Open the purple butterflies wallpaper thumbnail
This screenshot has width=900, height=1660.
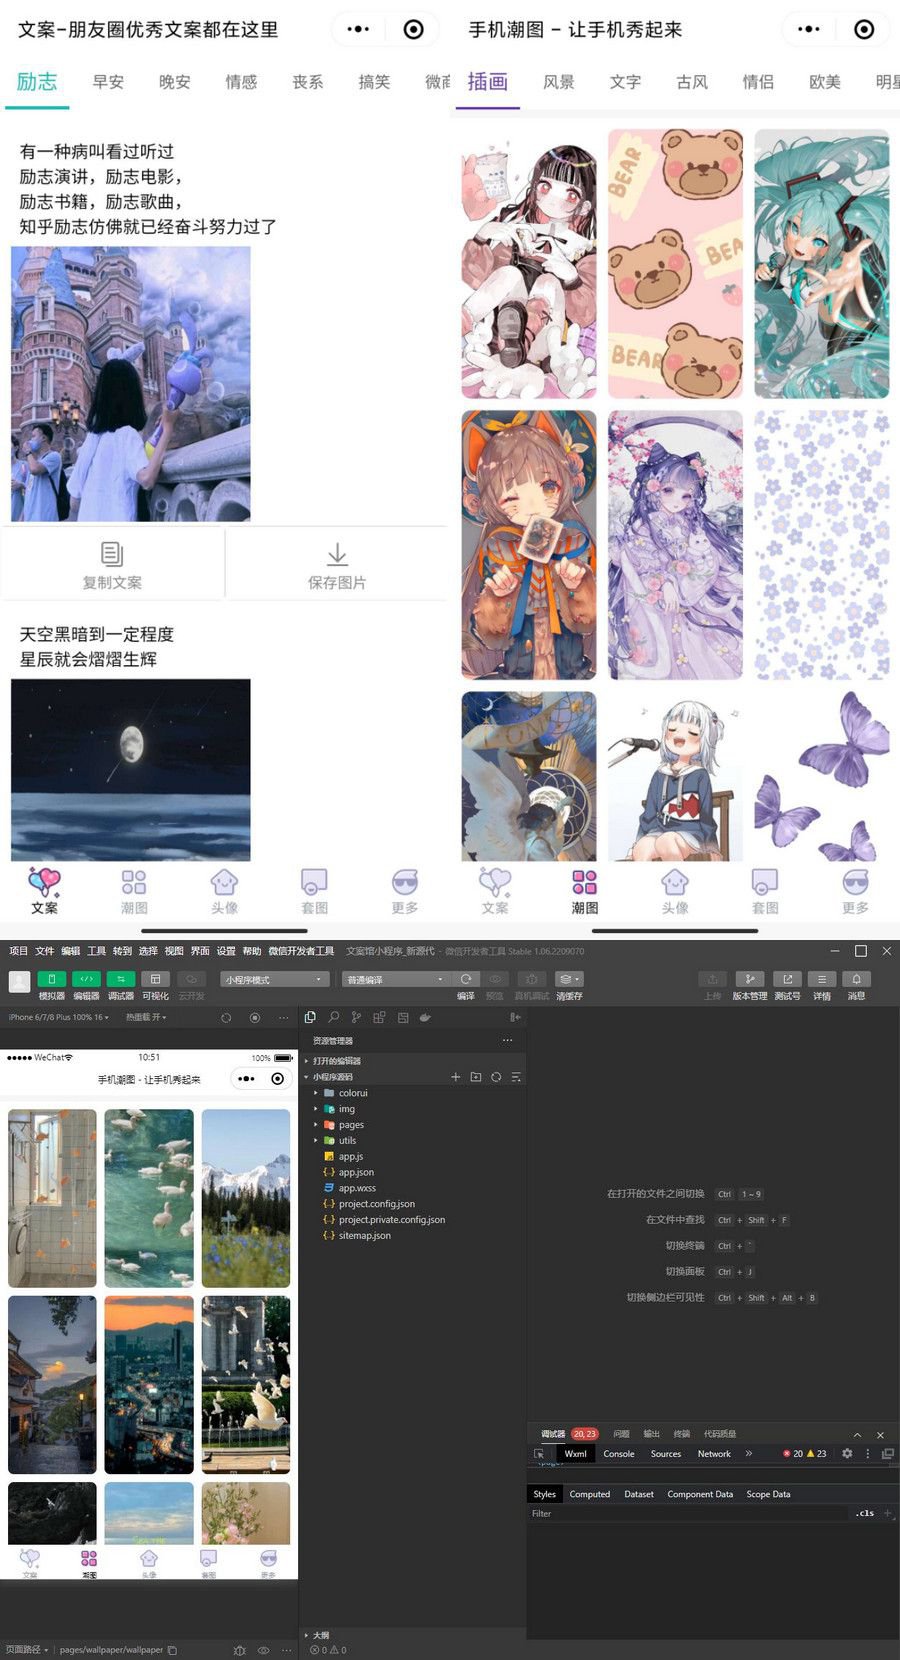821,776
